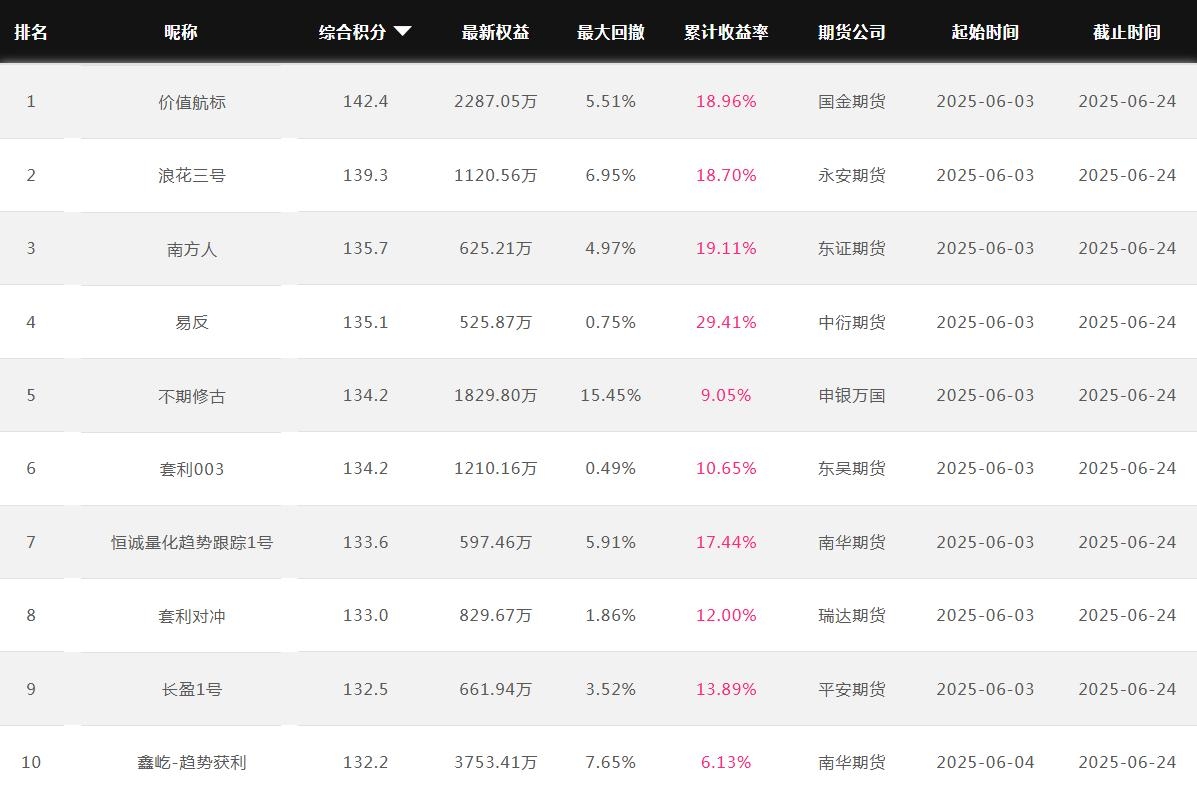Click the futures company 瑞达期货
Viewport: 1197px width, 796px height.
point(852,615)
